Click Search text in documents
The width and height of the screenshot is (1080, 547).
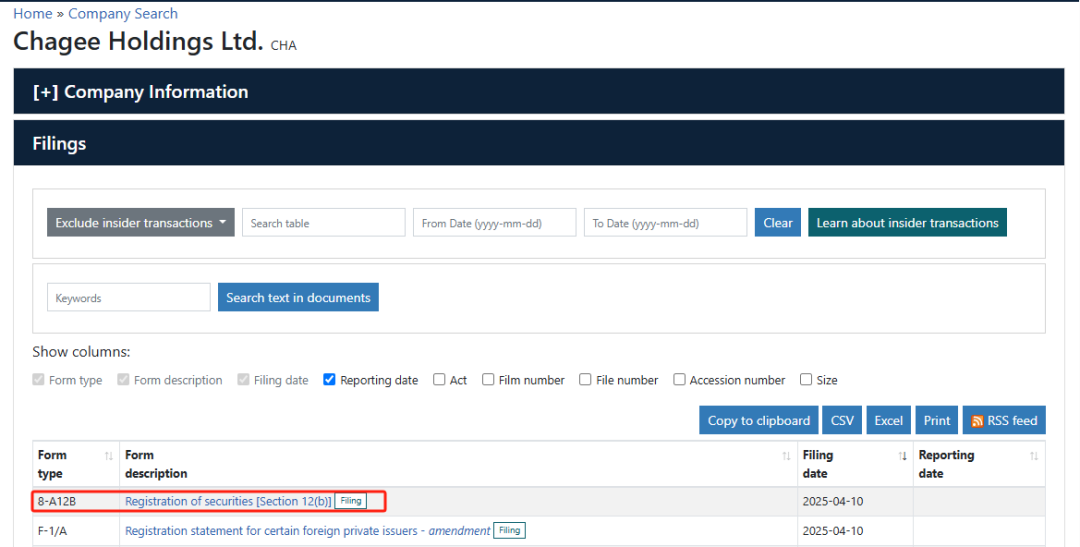[298, 298]
